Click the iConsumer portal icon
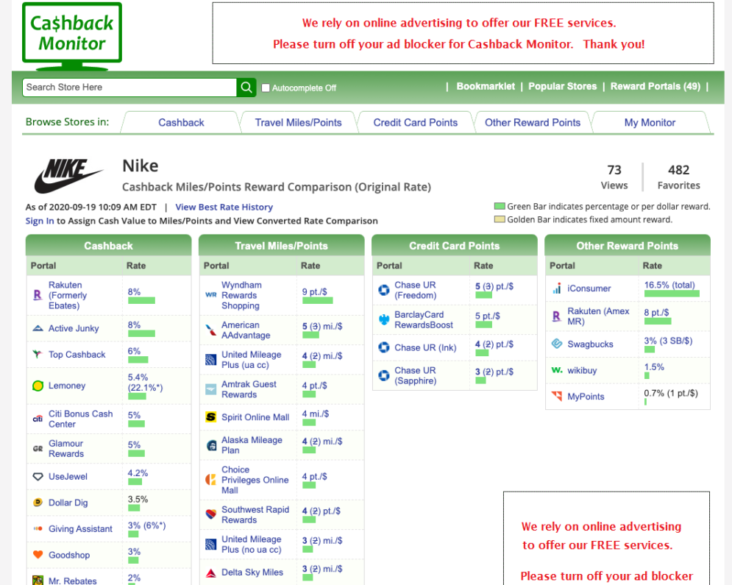Screen dimensions: 732x585 pos(557,288)
